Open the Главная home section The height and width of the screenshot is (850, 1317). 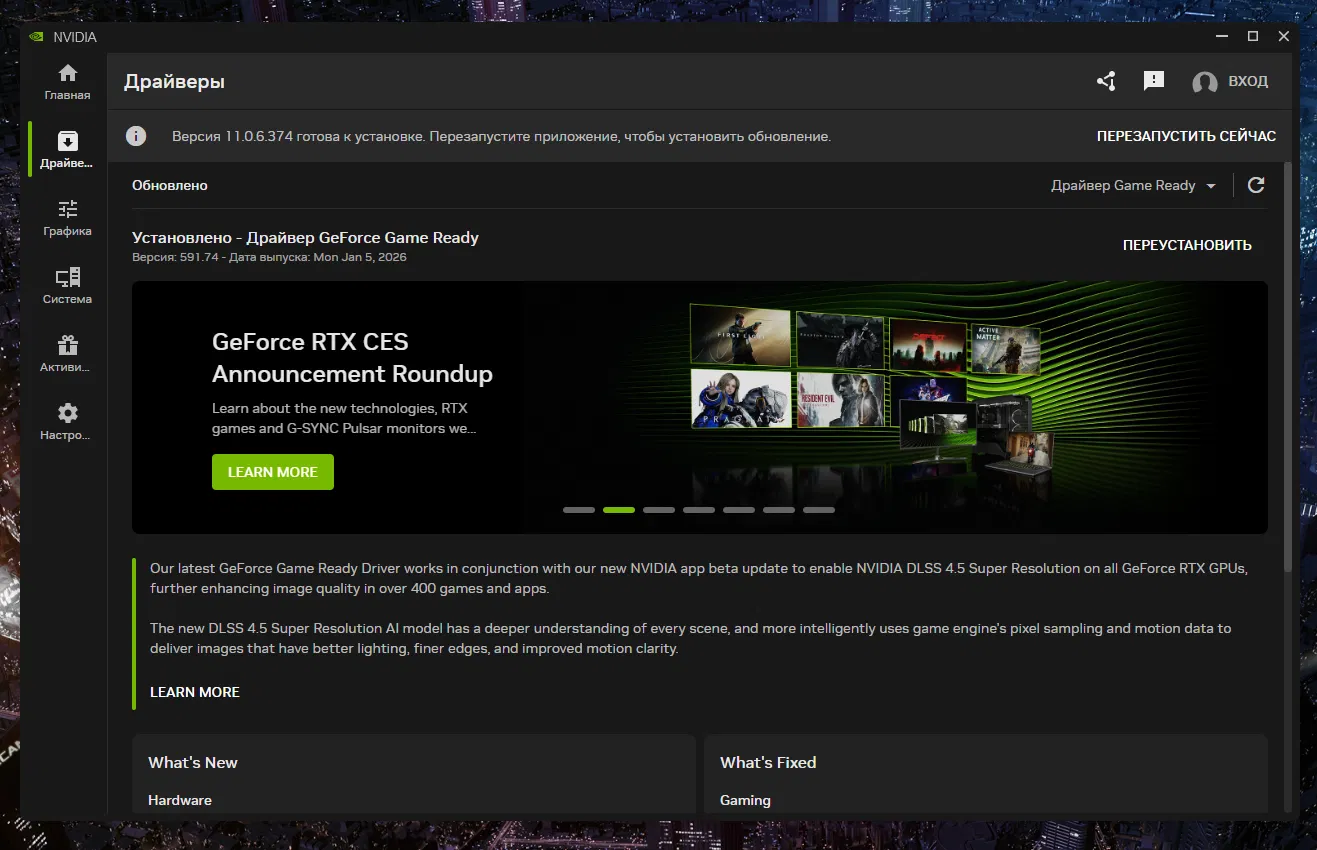coord(67,82)
